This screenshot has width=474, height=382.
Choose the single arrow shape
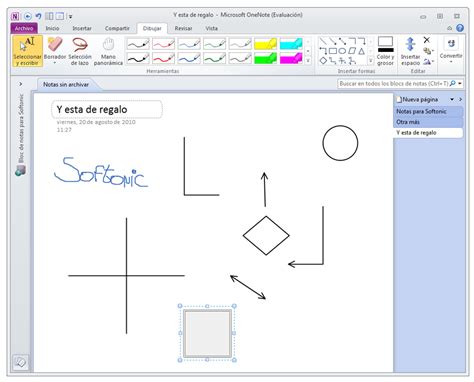point(333,41)
